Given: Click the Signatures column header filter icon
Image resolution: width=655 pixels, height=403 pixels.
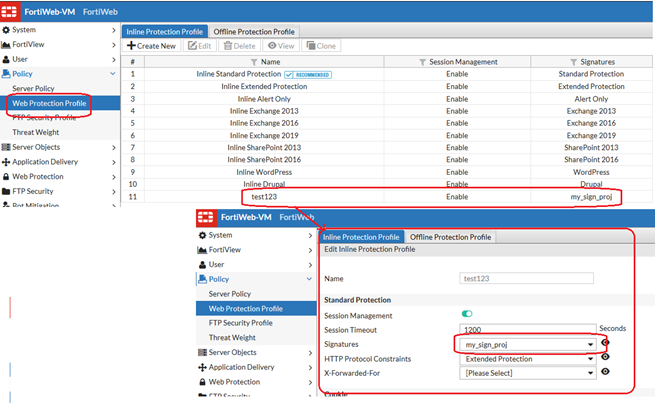Looking at the screenshot, I should tap(566, 61).
